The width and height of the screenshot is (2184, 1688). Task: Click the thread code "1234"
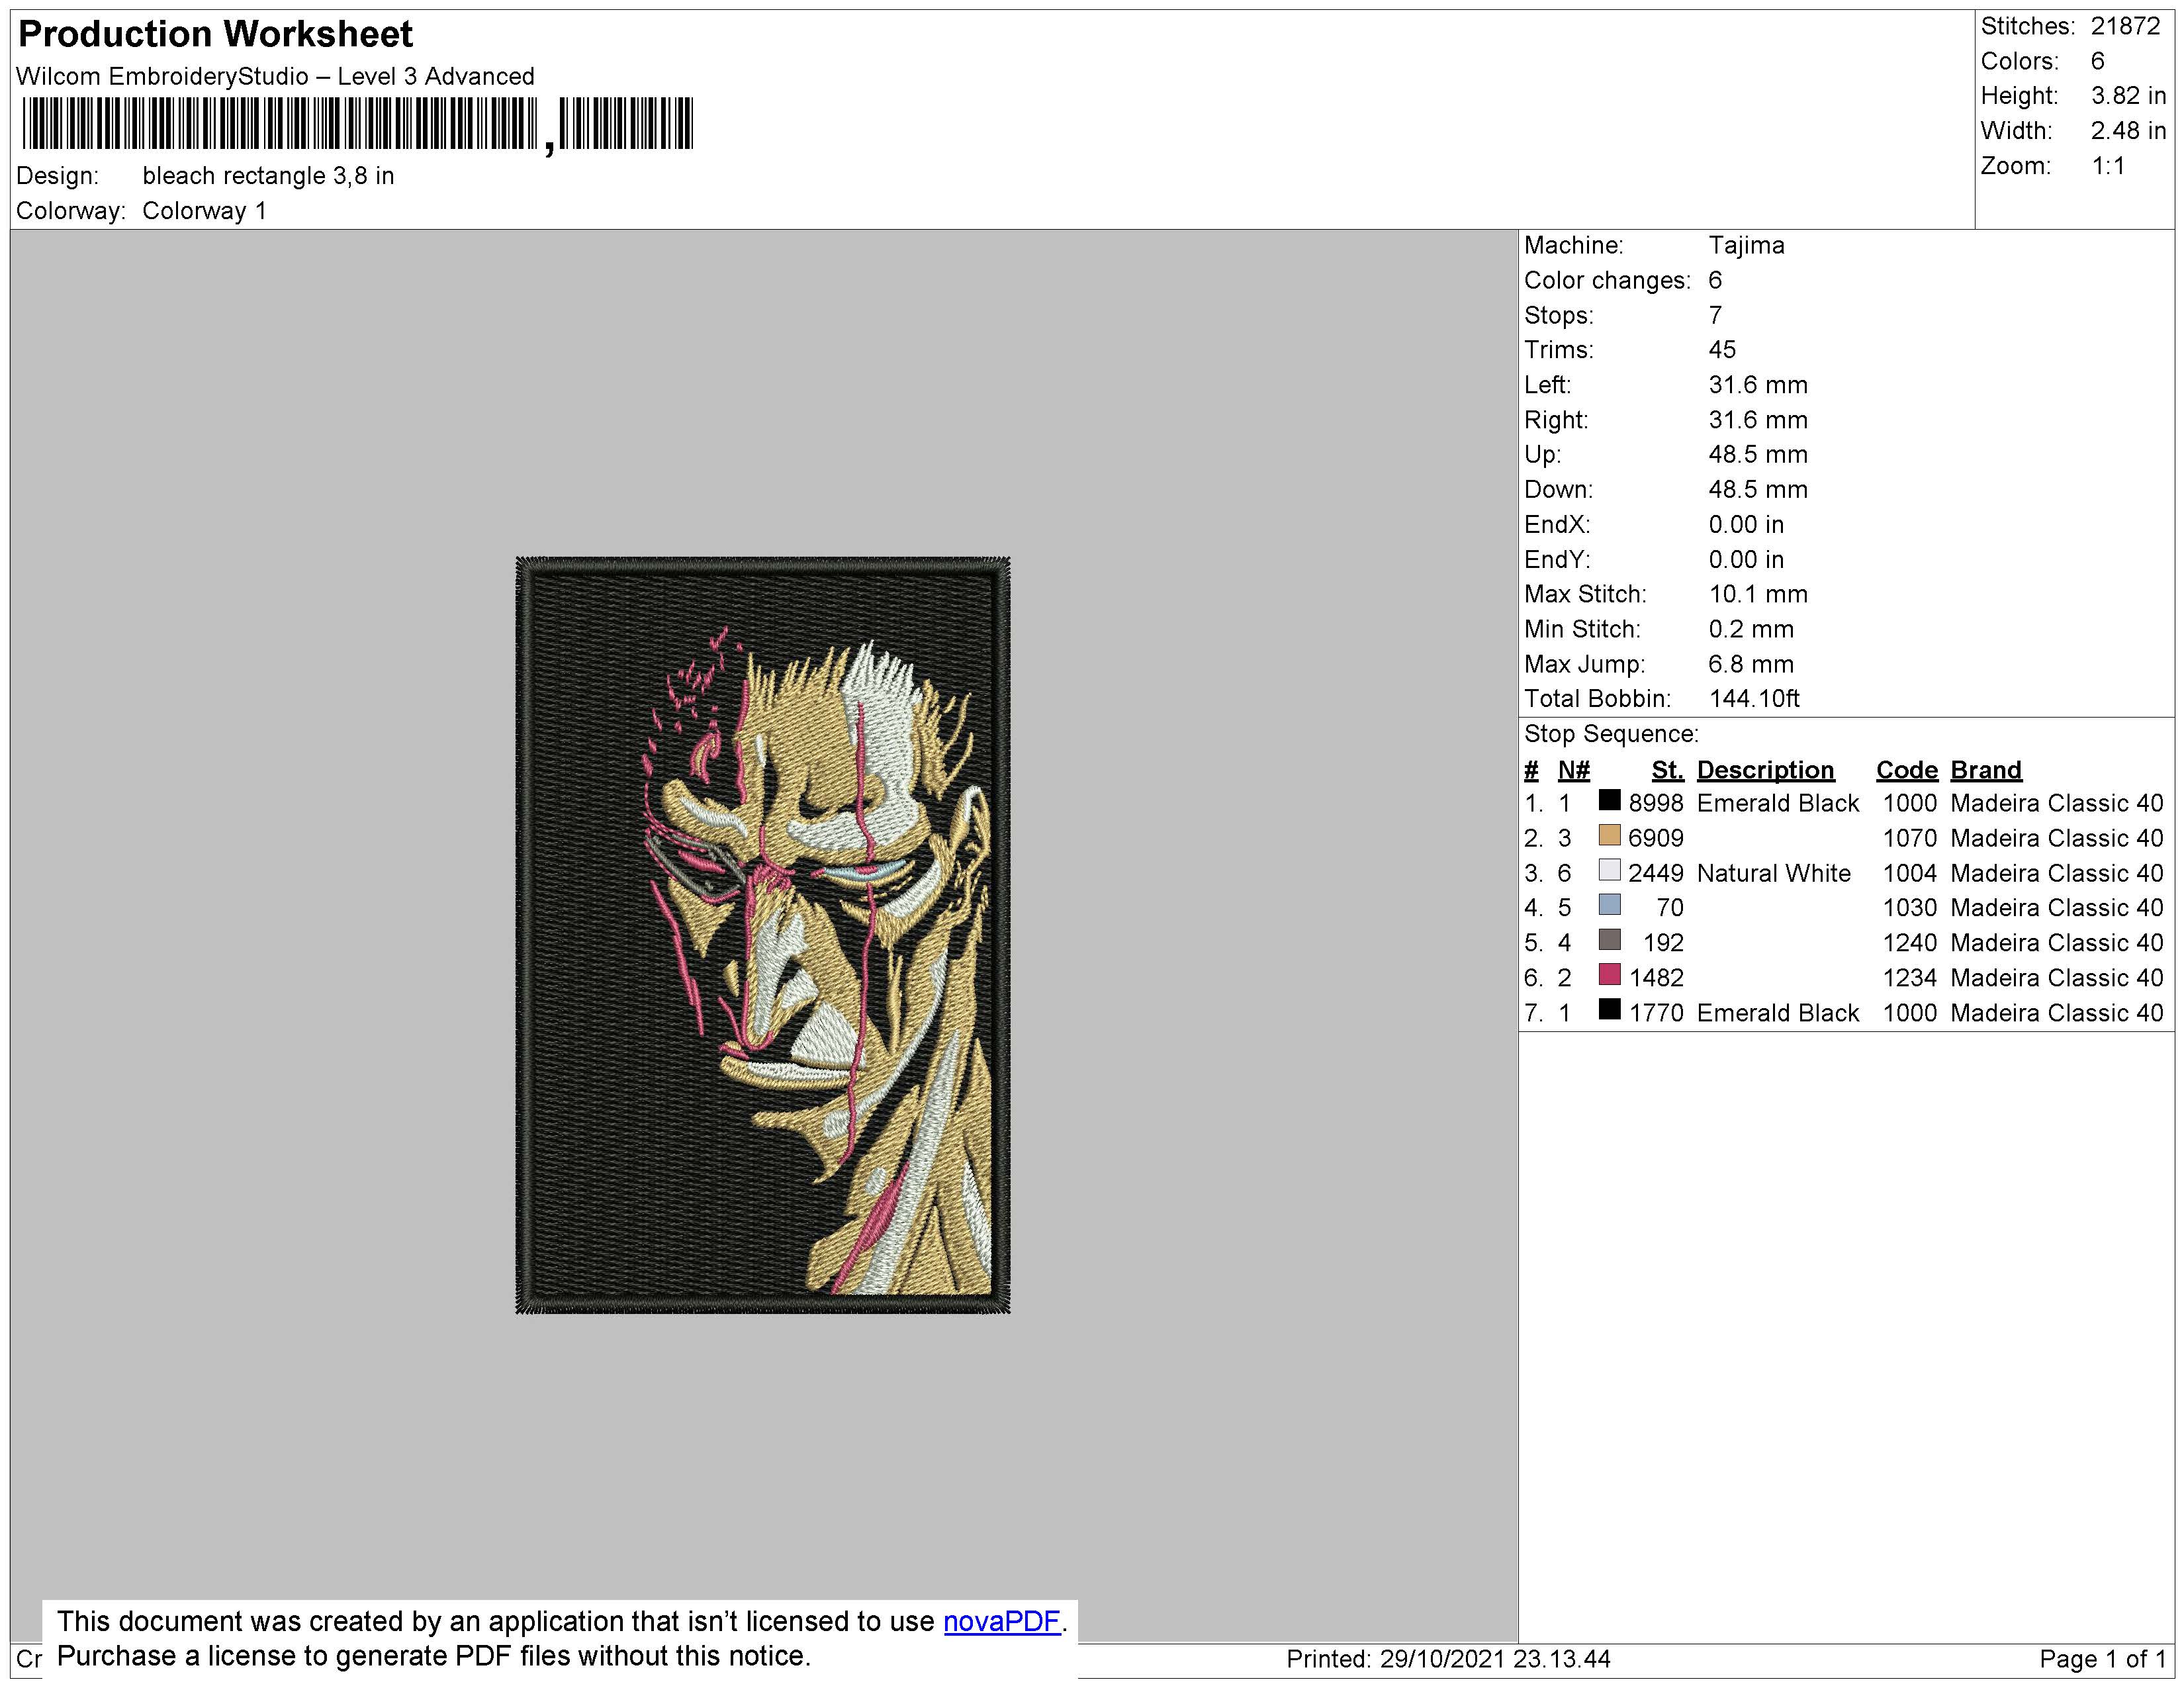(x=1909, y=978)
